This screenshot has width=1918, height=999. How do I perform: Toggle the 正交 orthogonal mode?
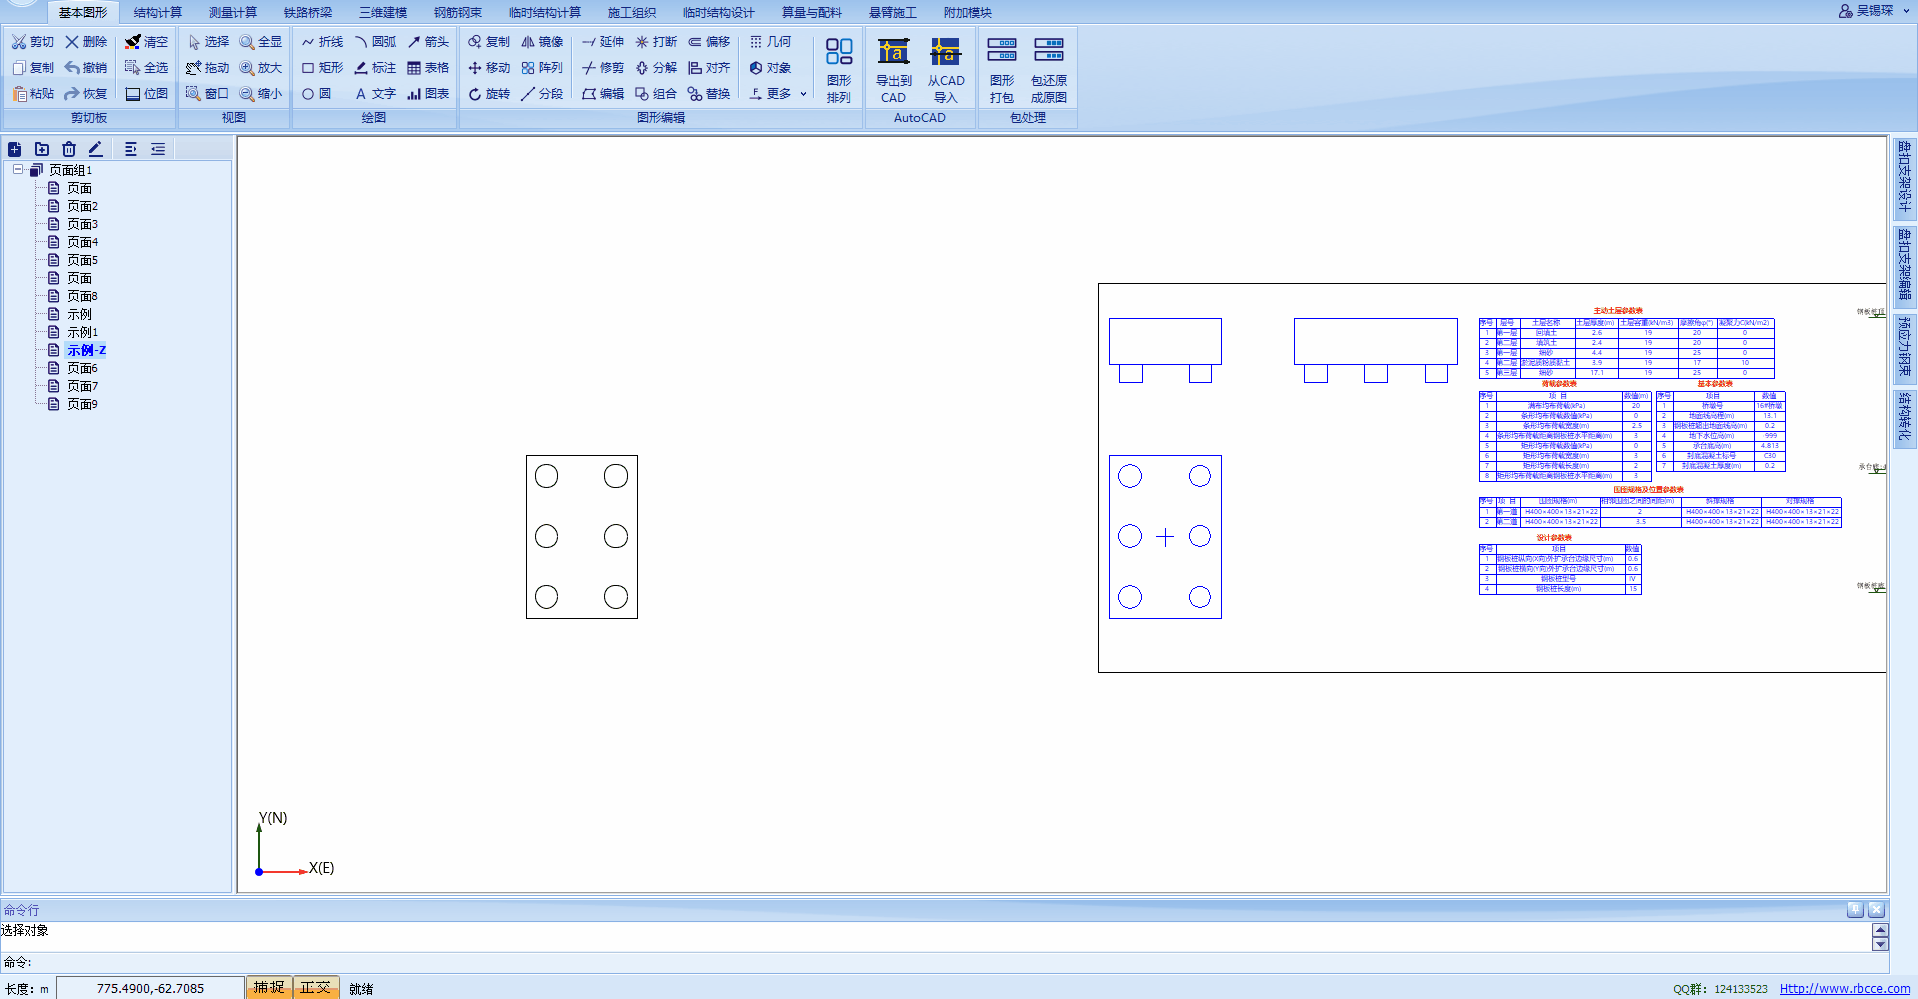pos(315,987)
